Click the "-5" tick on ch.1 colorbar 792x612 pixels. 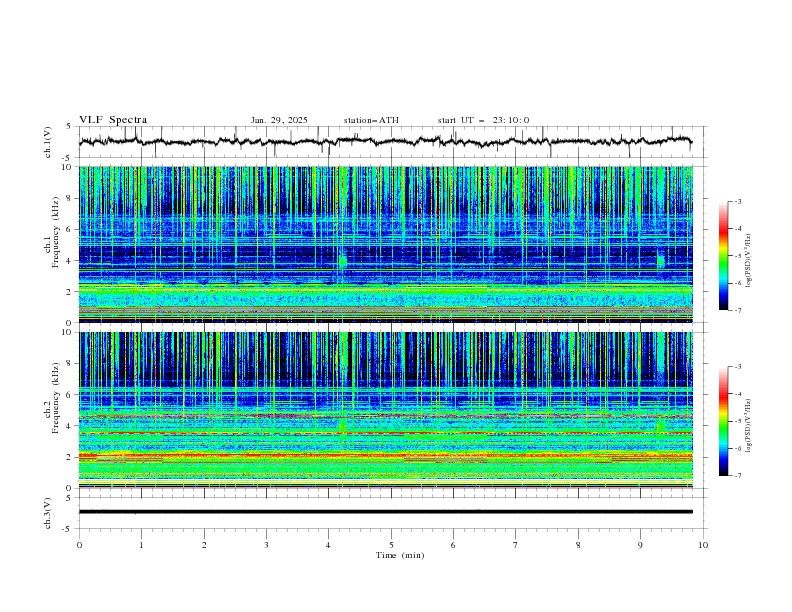(x=738, y=256)
